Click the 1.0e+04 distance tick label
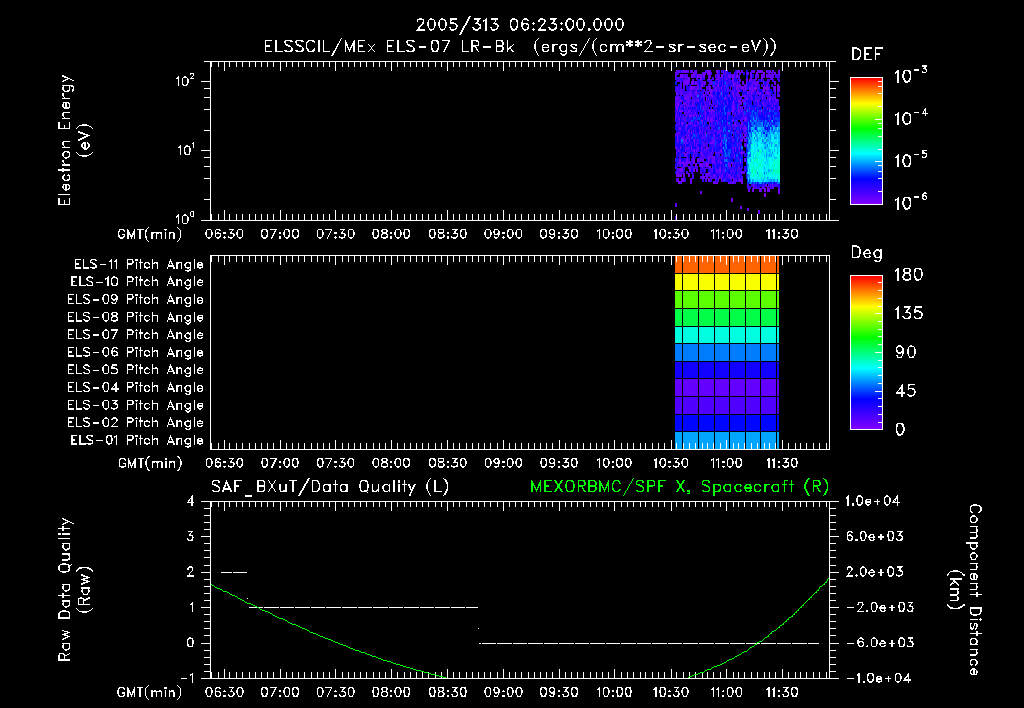Viewport: 1024px width, 708px height. point(872,502)
